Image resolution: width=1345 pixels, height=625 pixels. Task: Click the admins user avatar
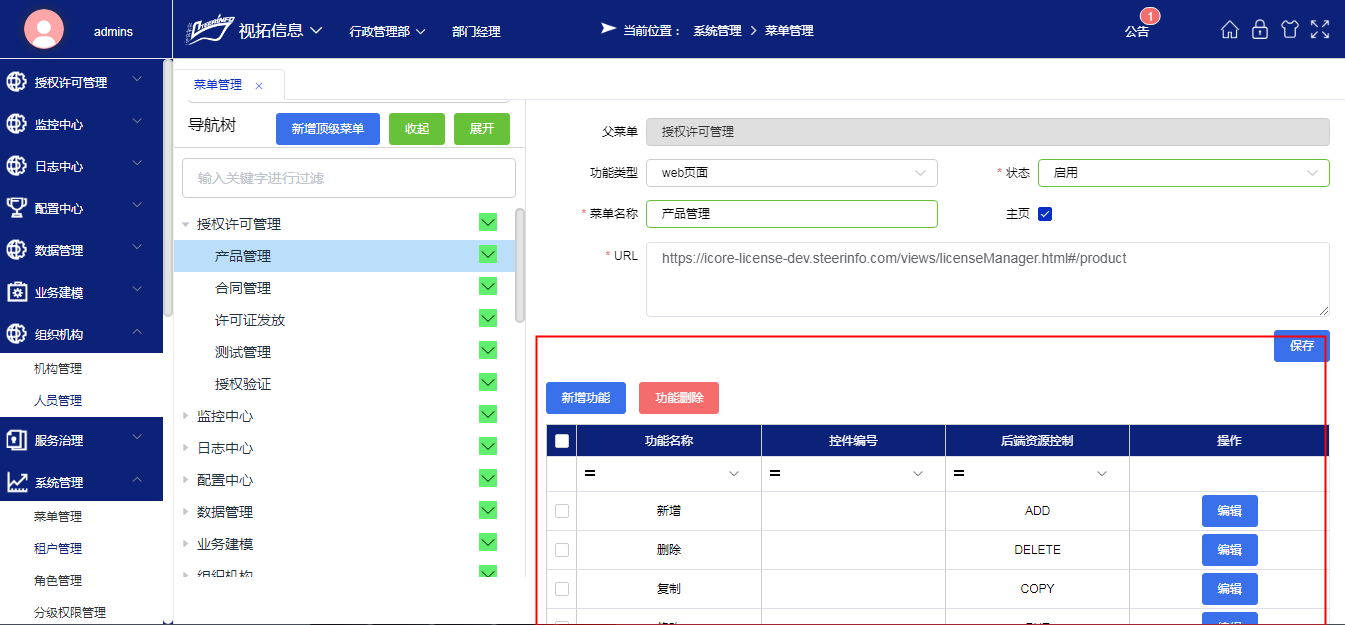click(x=44, y=29)
